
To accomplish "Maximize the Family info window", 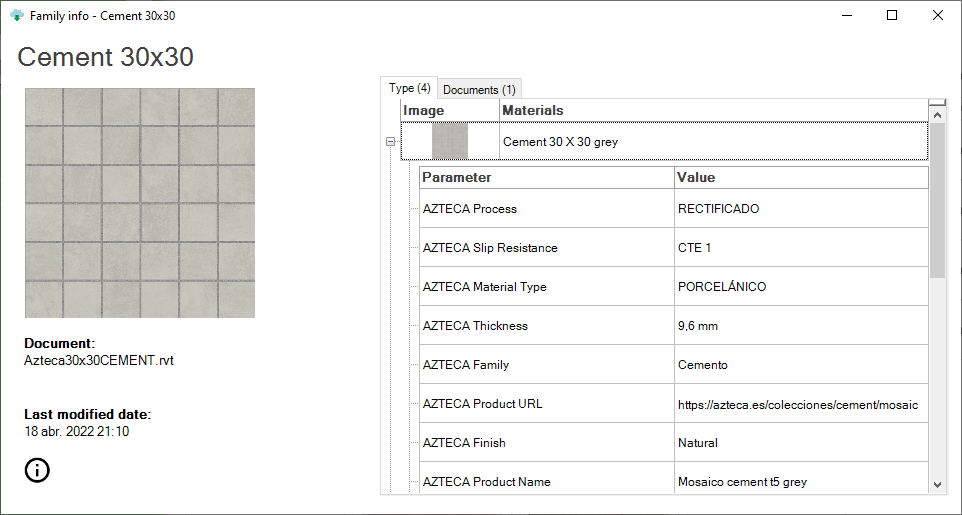I will [x=892, y=15].
